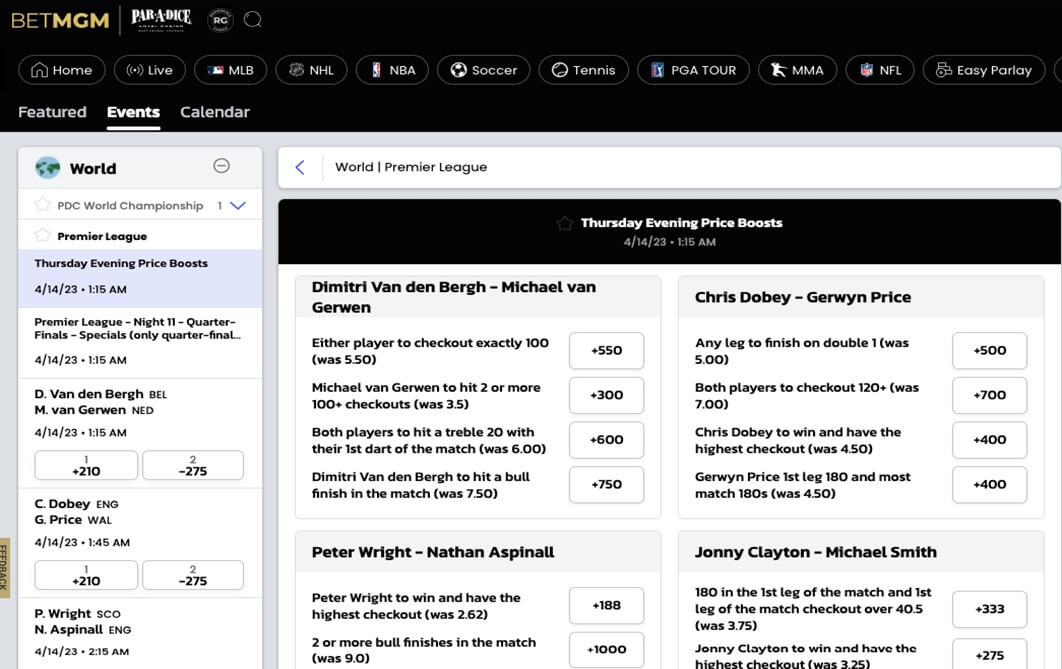Select +300 van Gerwen 2 or more 100+ checkouts

pos(606,395)
